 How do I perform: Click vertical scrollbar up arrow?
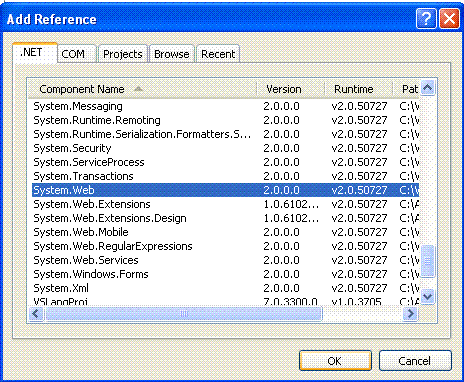click(x=428, y=88)
